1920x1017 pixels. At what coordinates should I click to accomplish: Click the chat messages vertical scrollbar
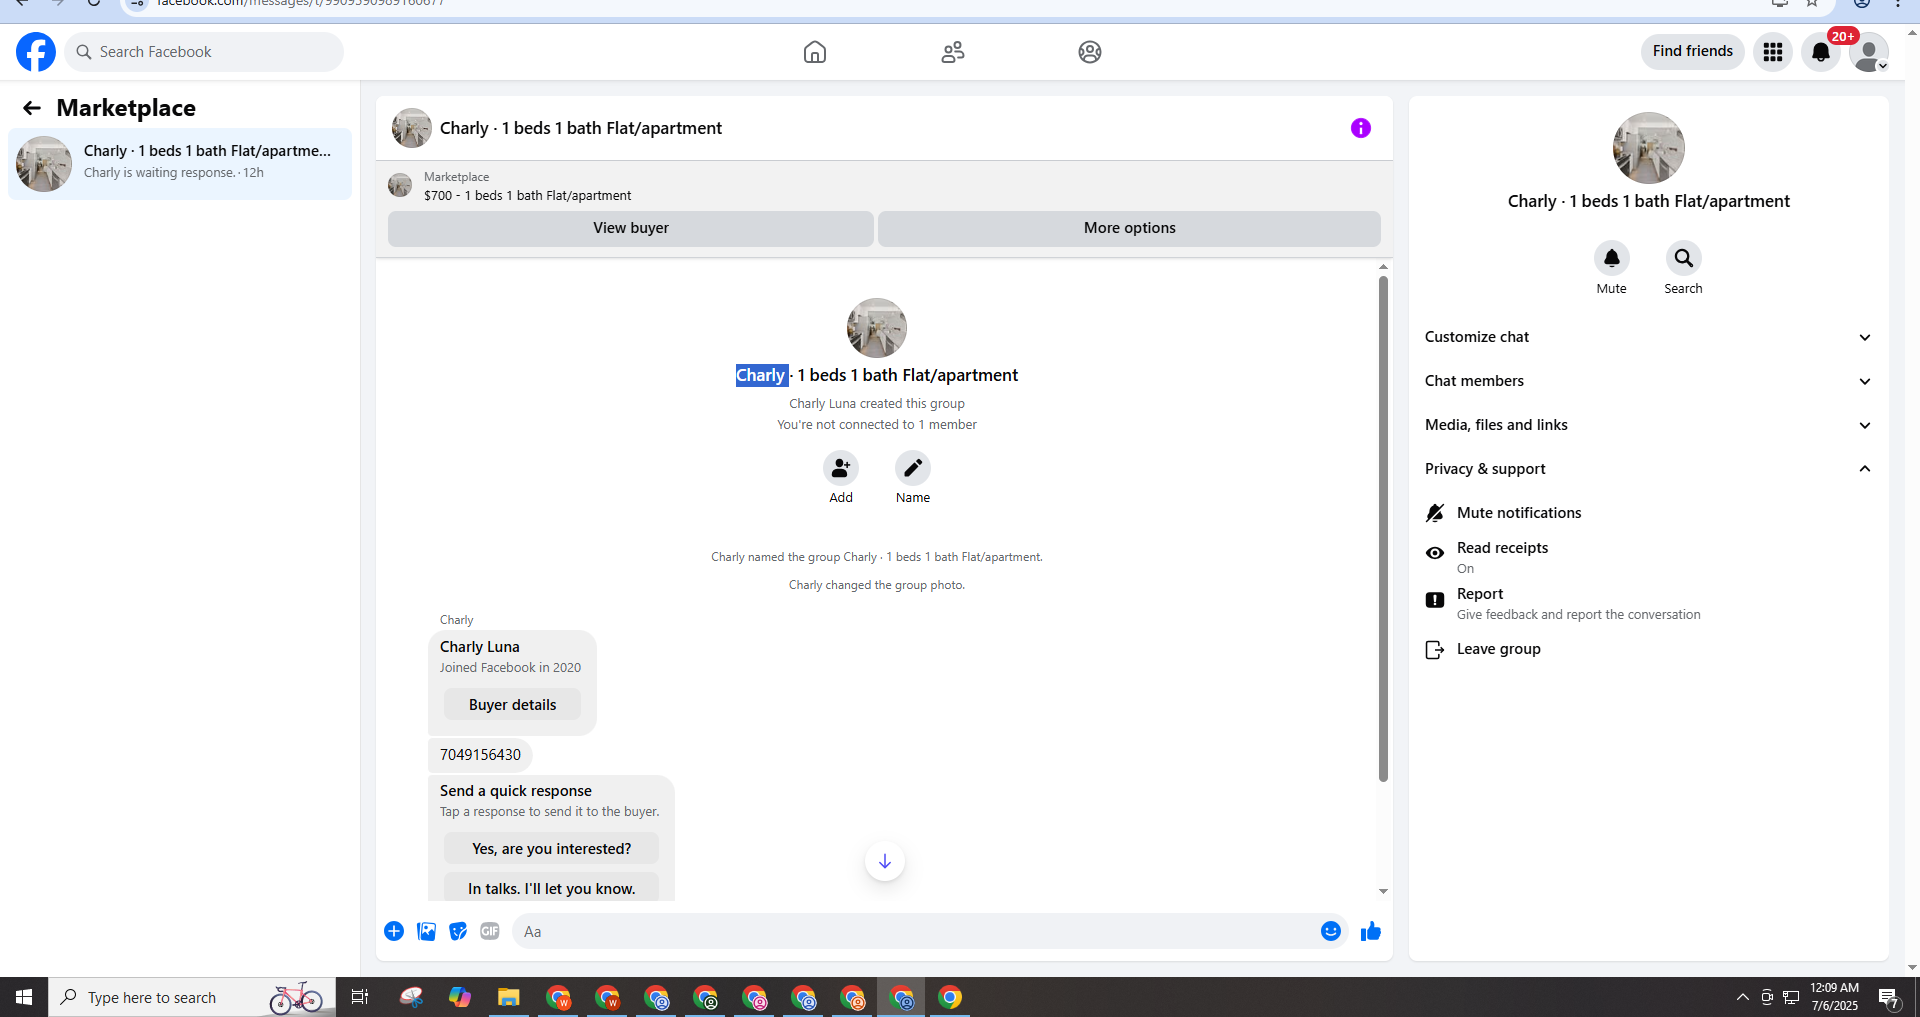point(1383,528)
